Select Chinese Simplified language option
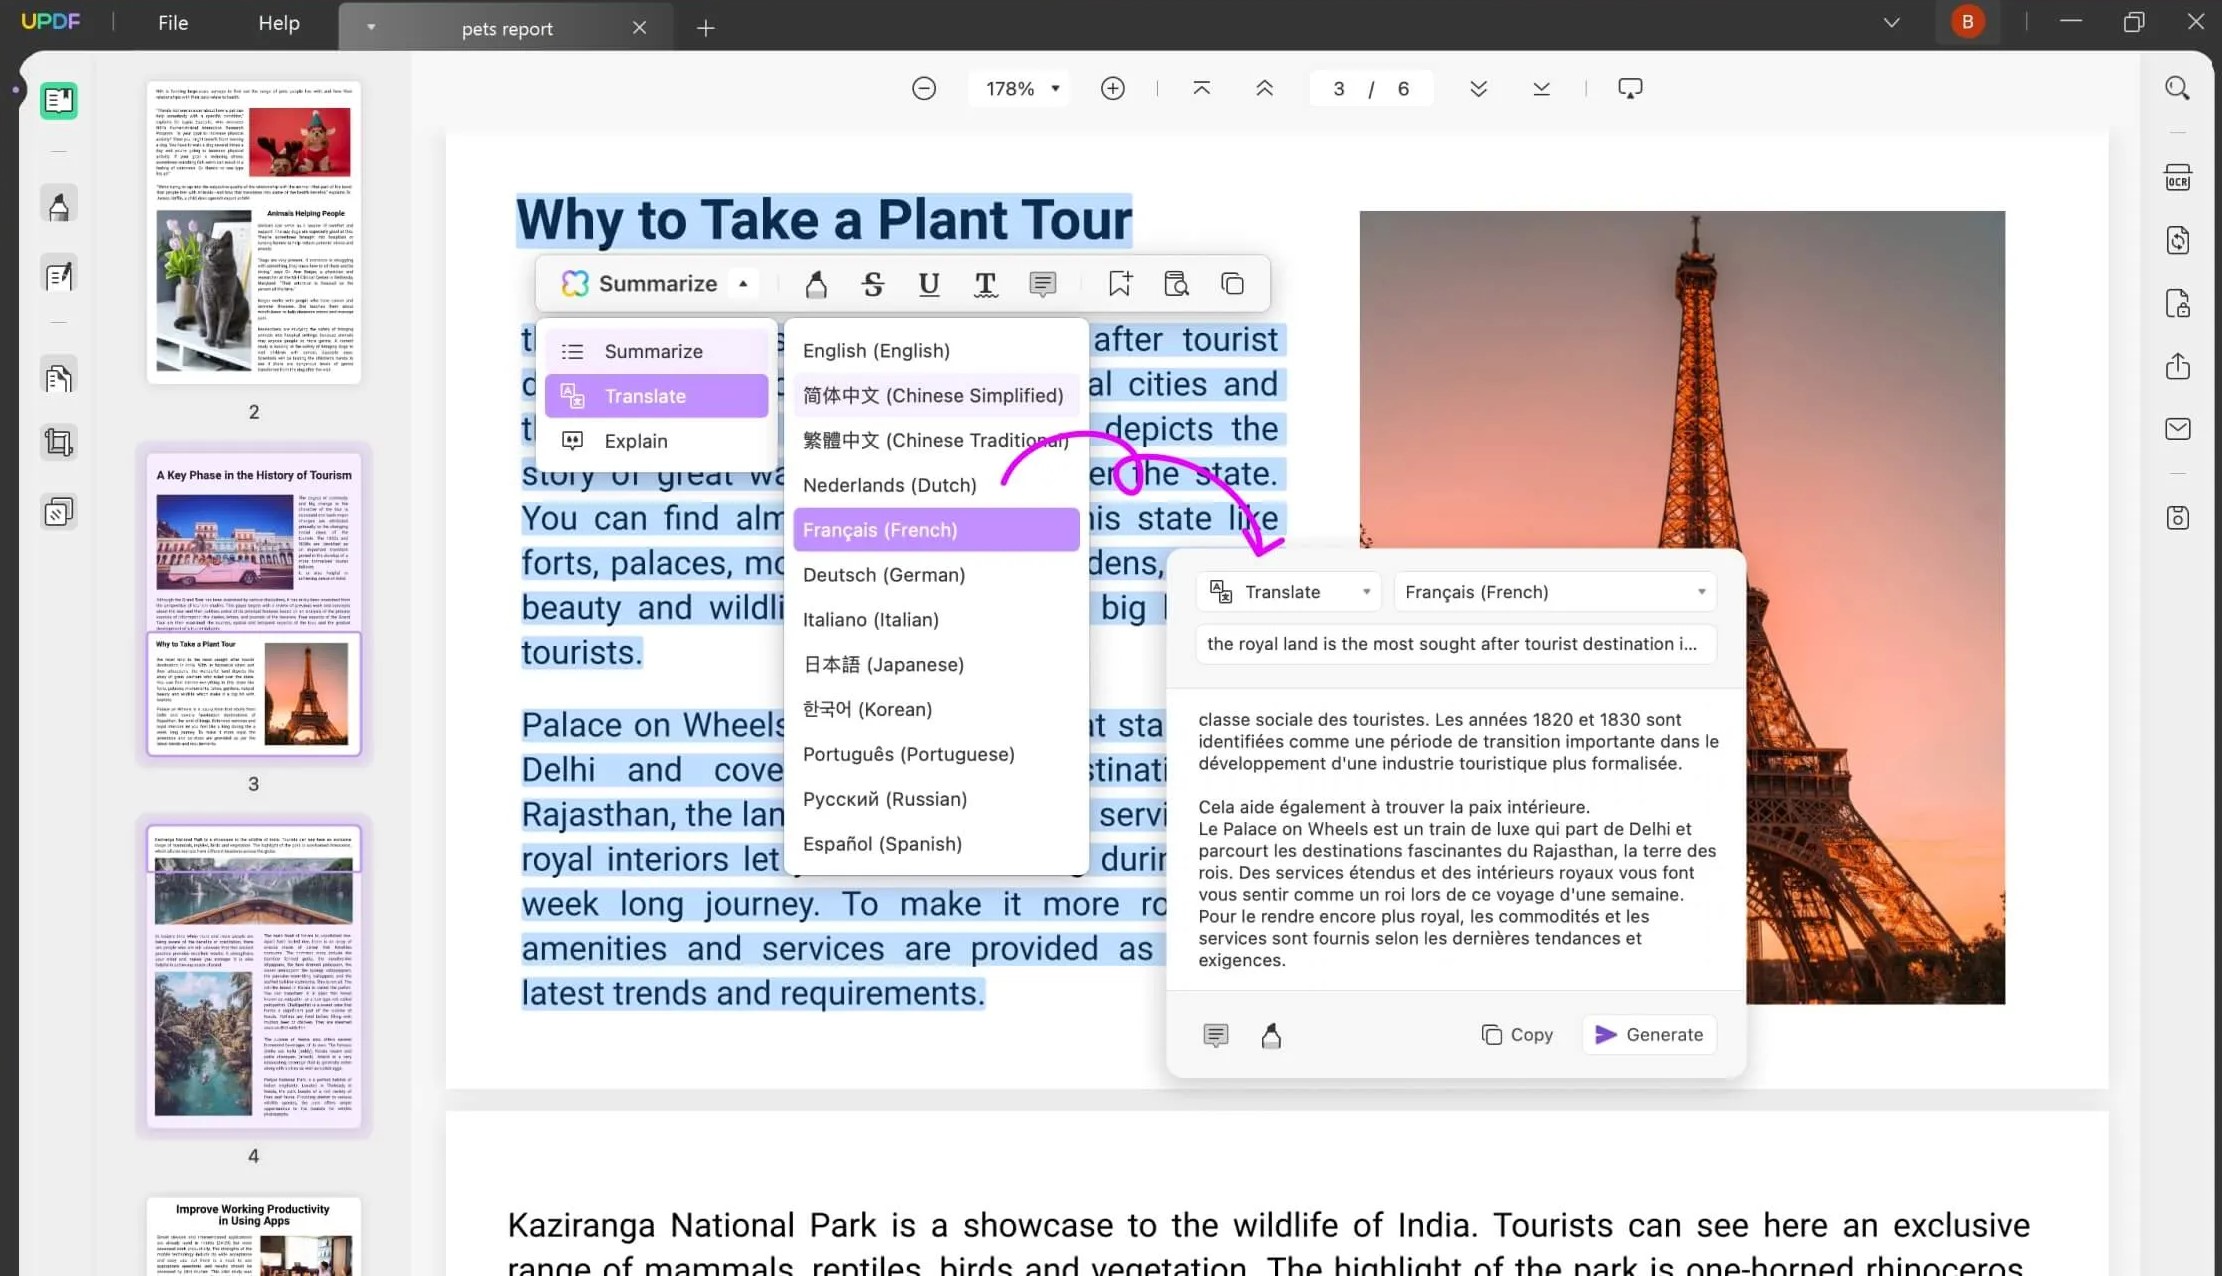 [936, 396]
